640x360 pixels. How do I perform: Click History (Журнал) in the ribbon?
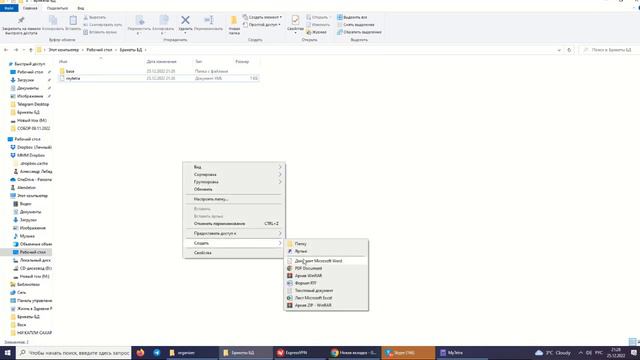(x=316, y=32)
